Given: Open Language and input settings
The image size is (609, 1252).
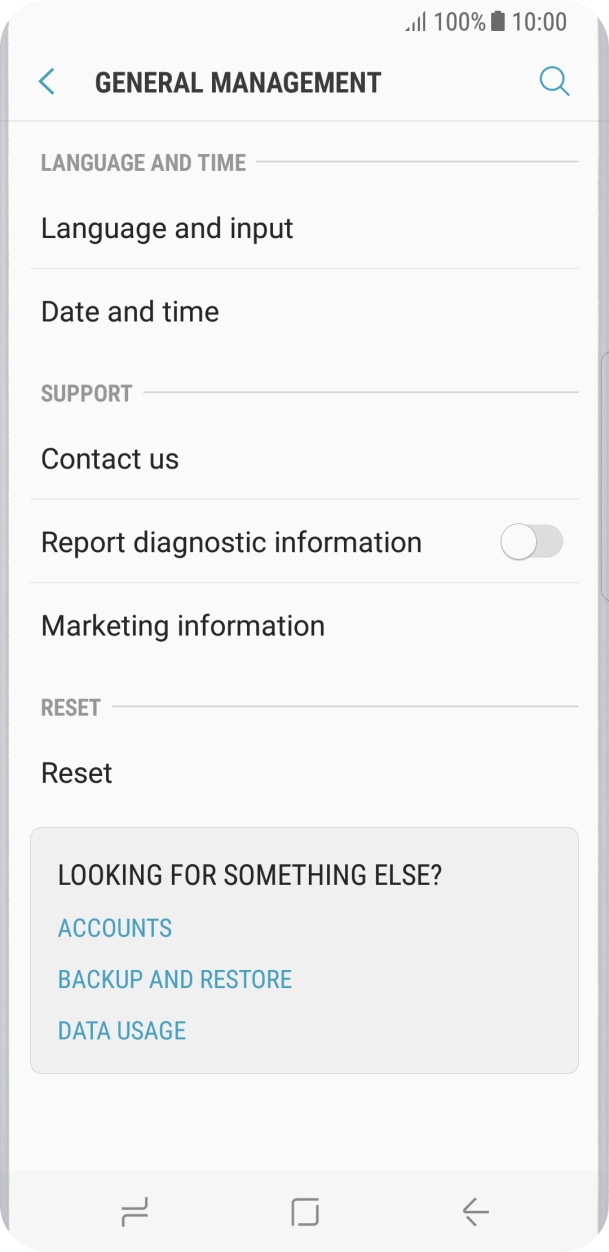Looking at the screenshot, I should [x=167, y=228].
